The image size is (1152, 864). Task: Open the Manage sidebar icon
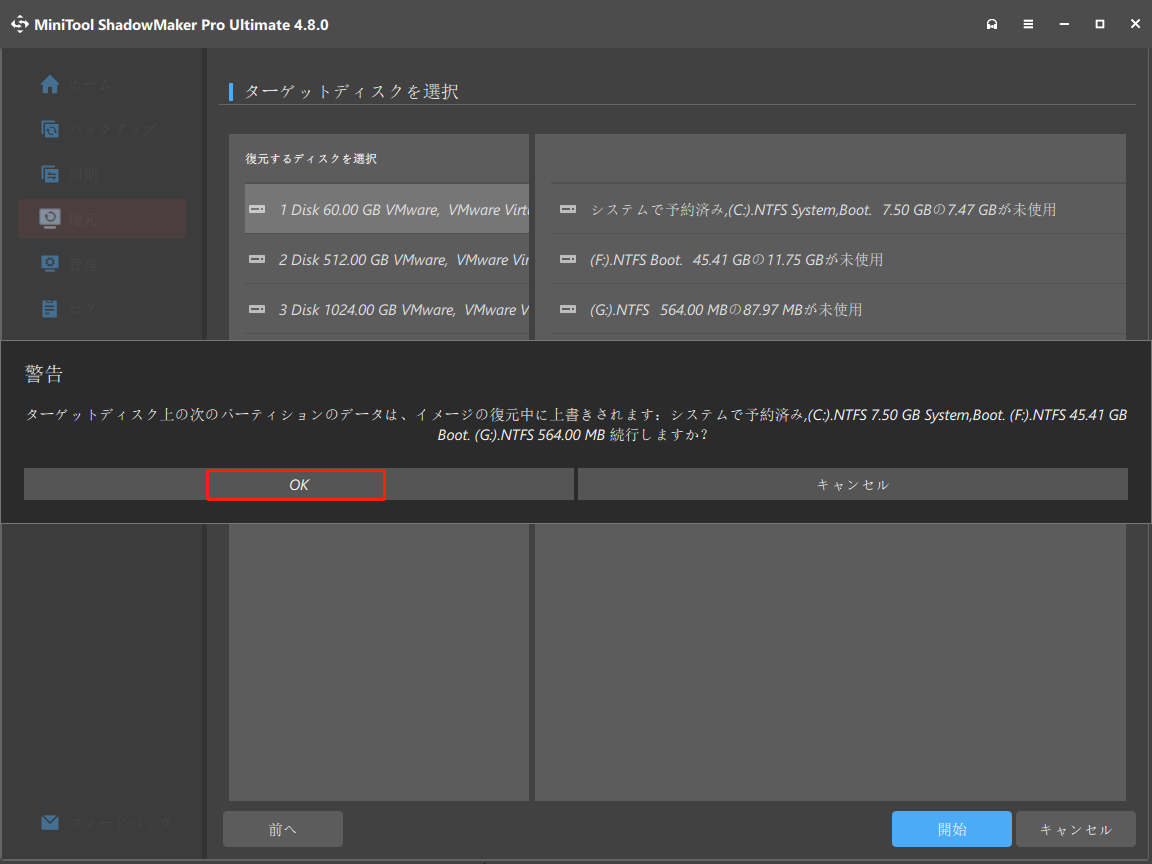coord(50,264)
